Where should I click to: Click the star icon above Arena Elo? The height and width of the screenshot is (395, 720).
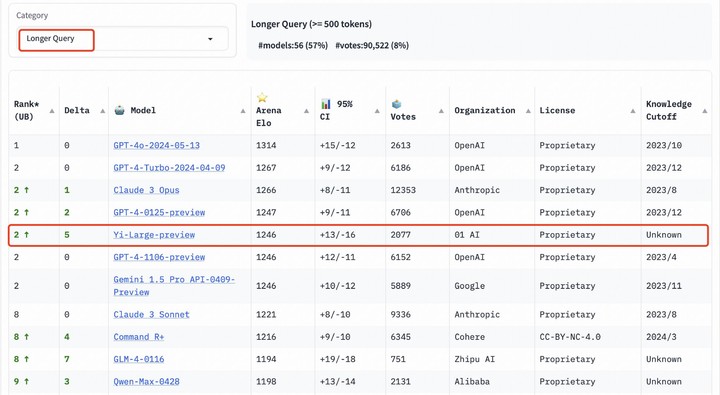click(x=262, y=97)
